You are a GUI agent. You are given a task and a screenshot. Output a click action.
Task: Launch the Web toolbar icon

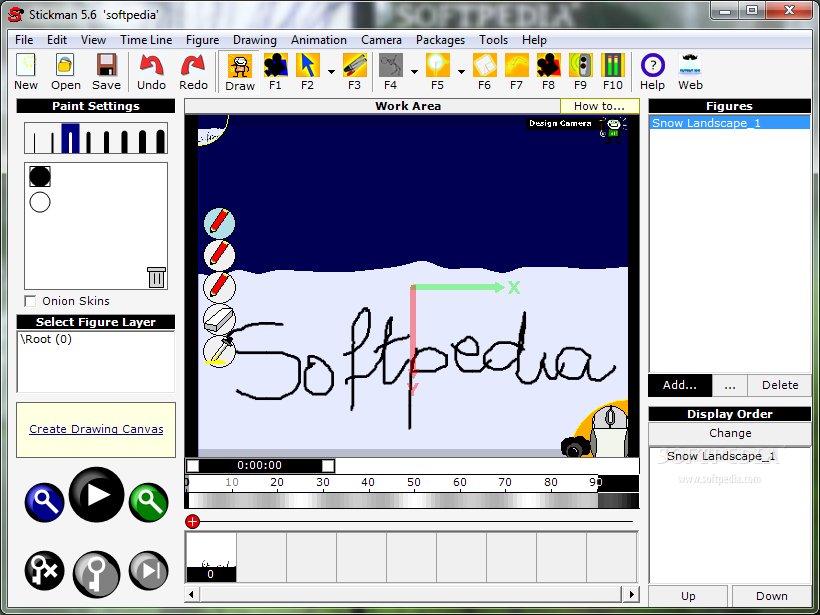point(690,72)
